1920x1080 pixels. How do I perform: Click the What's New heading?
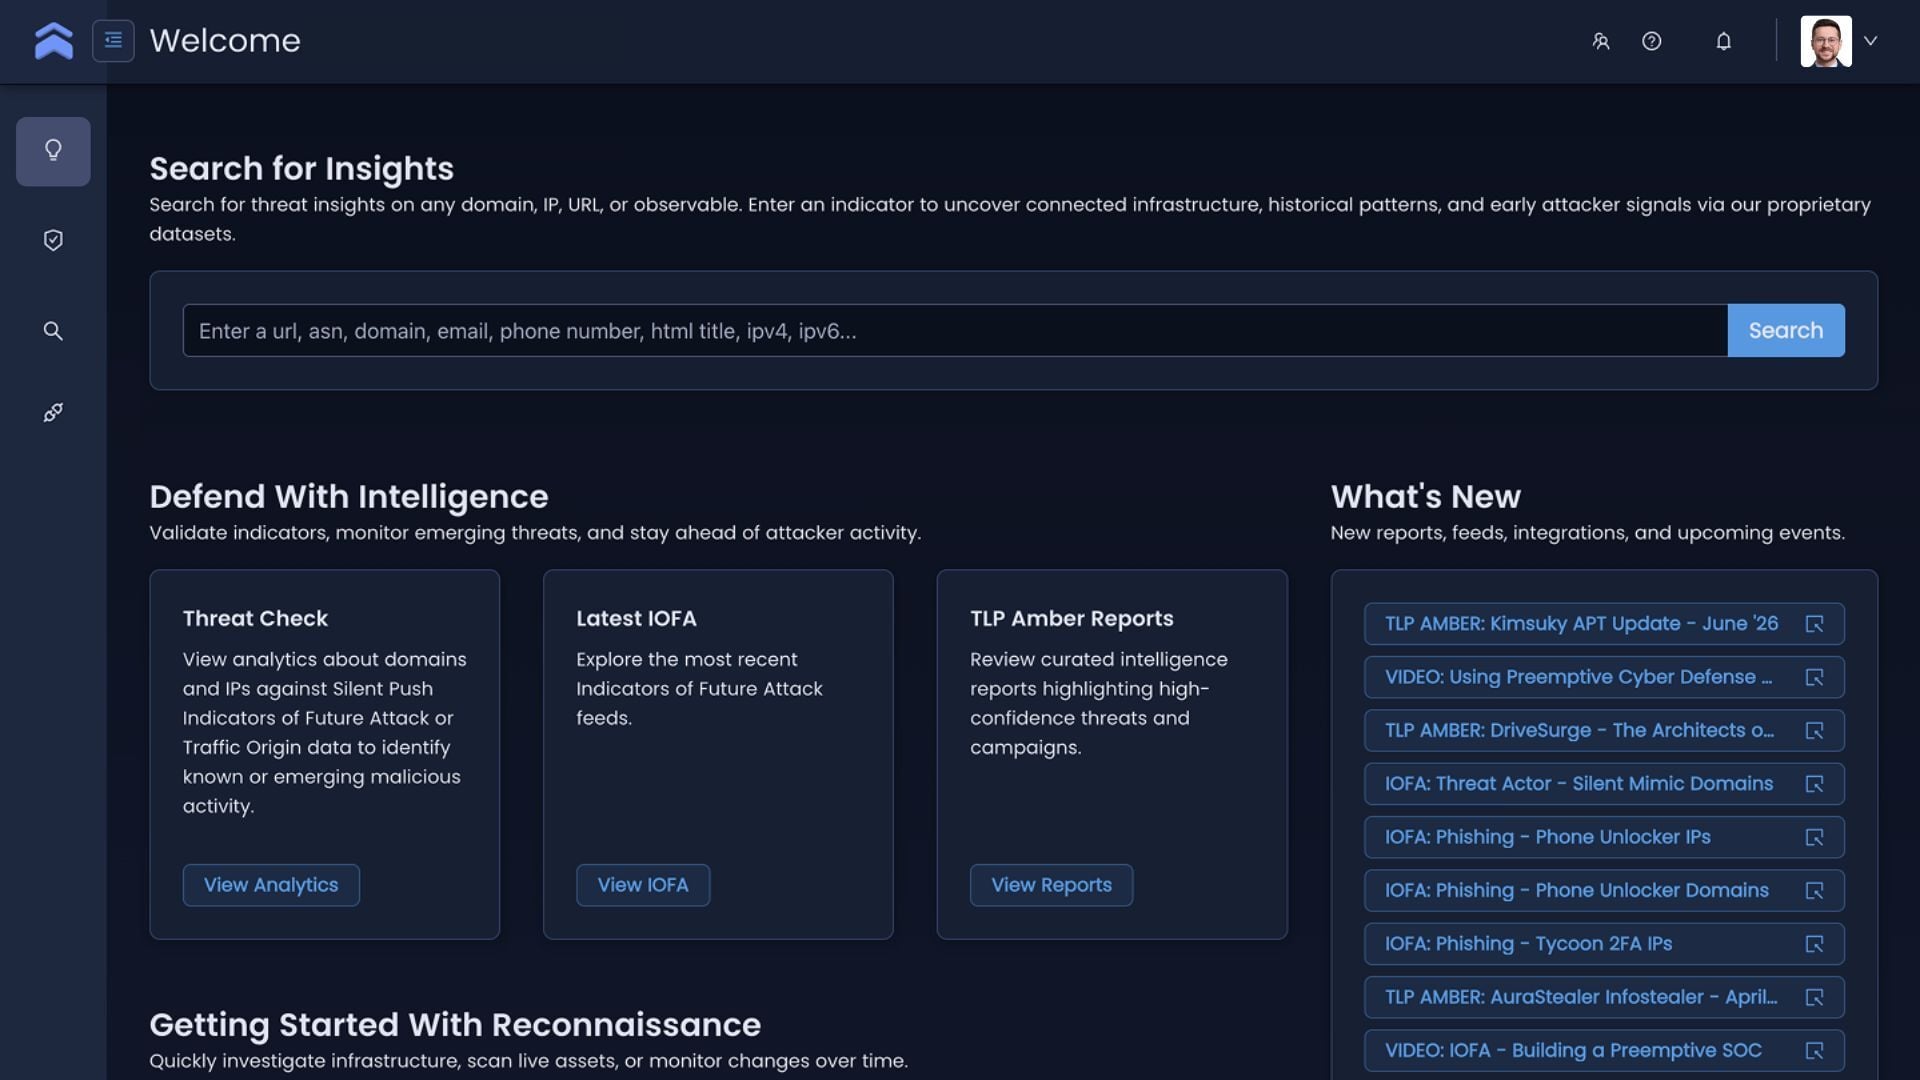[x=1425, y=497]
